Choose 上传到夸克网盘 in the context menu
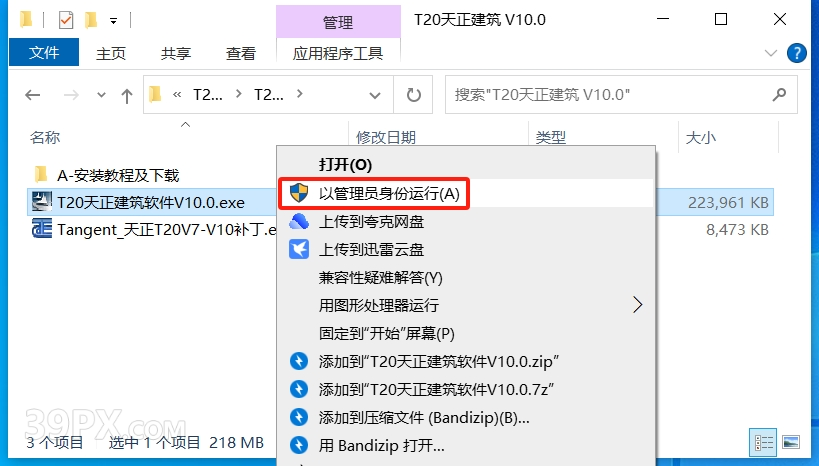This screenshot has height=466, width=819. (x=465, y=222)
